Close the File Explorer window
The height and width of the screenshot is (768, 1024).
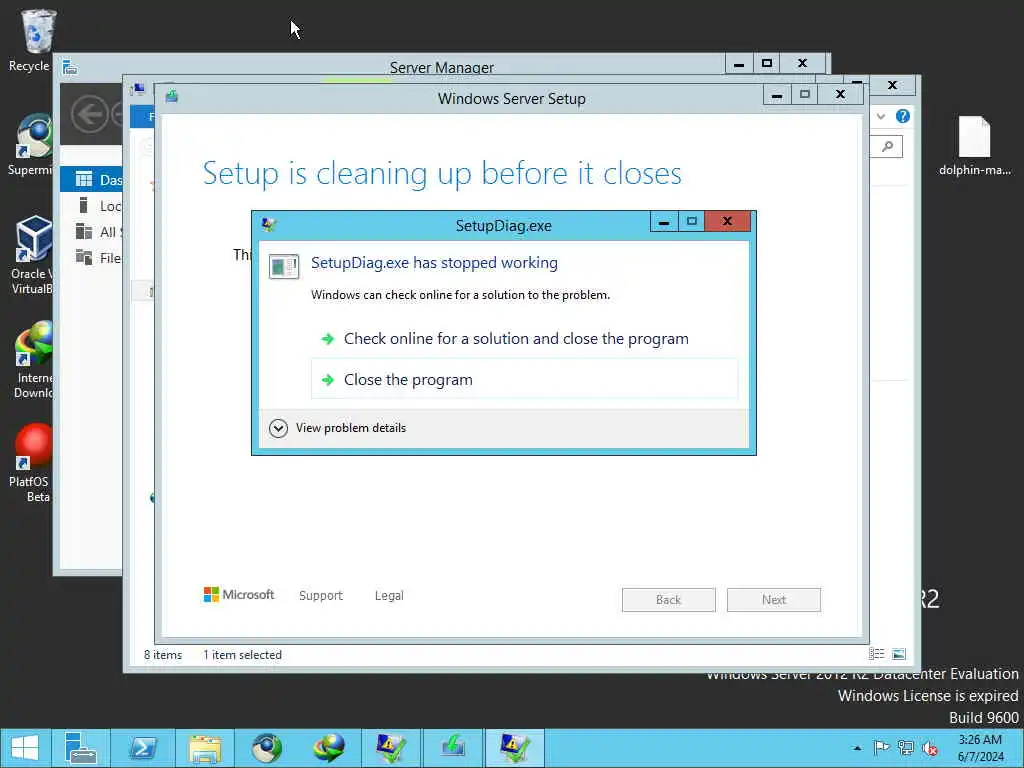click(893, 85)
